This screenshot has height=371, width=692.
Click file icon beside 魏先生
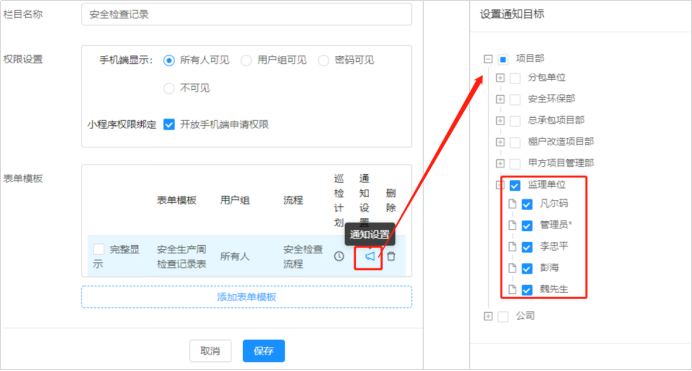coord(512,289)
